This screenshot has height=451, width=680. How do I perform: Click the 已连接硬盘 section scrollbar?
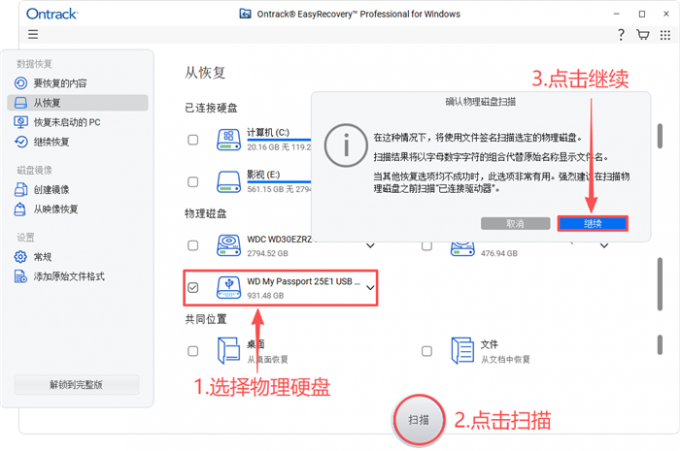tap(660, 136)
